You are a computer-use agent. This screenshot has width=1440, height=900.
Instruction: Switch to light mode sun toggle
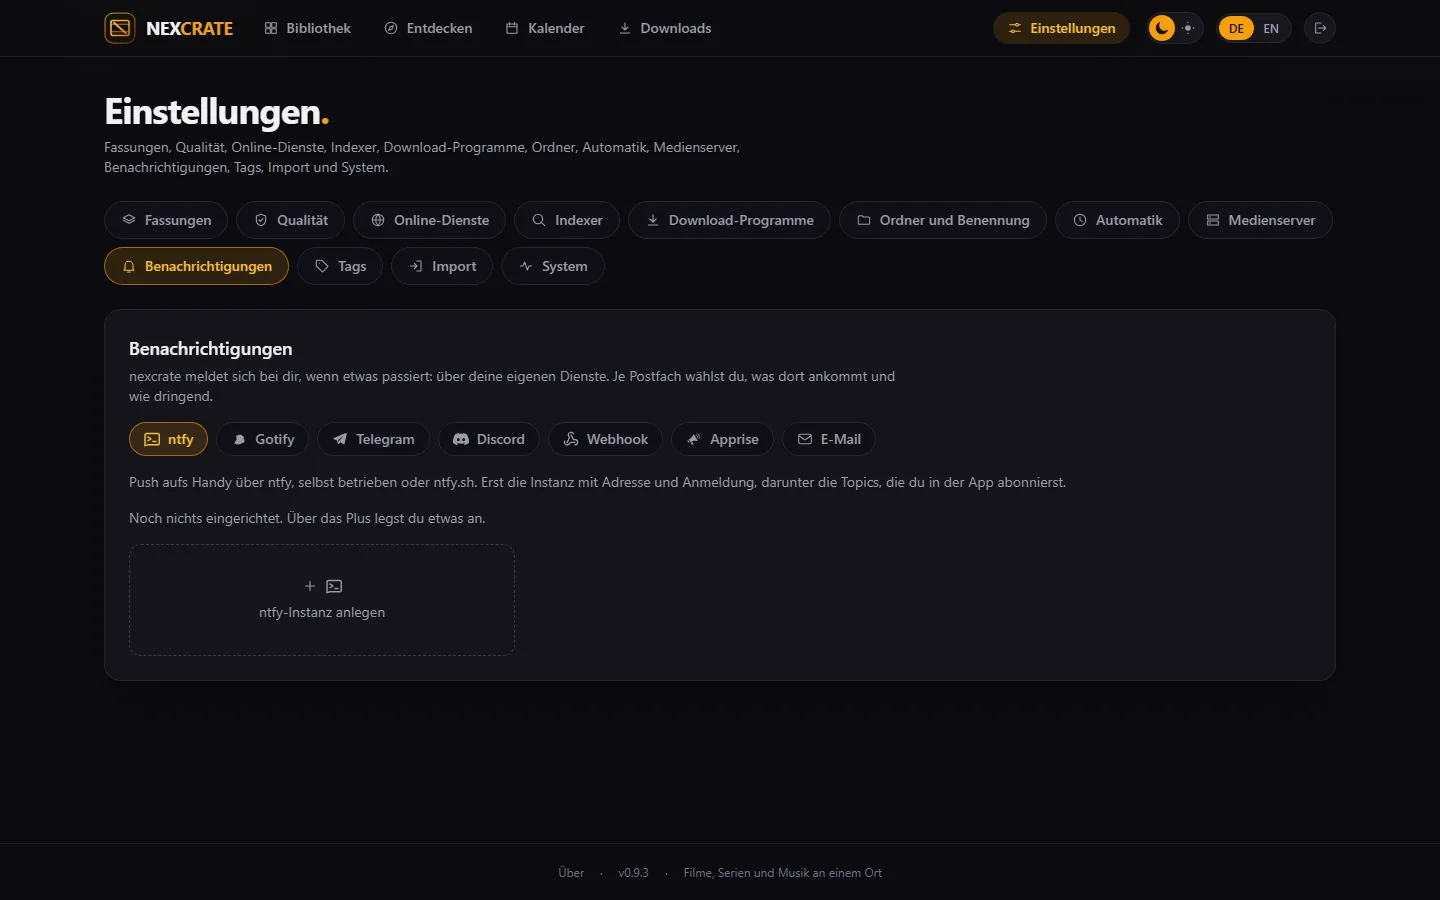1188,28
